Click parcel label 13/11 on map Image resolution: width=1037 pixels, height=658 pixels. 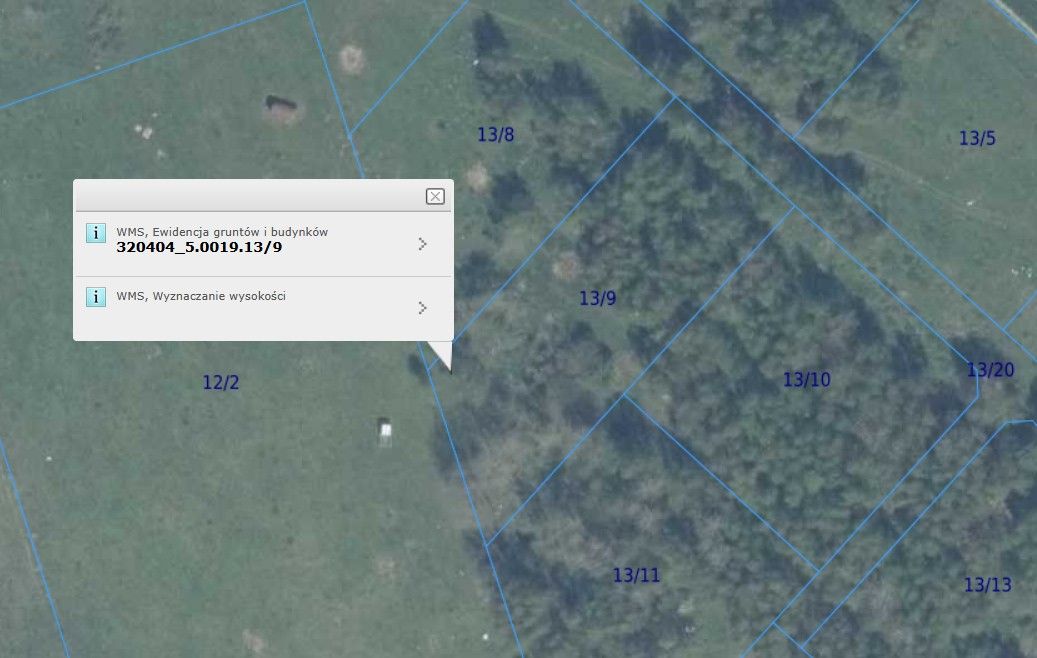[x=636, y=575]
